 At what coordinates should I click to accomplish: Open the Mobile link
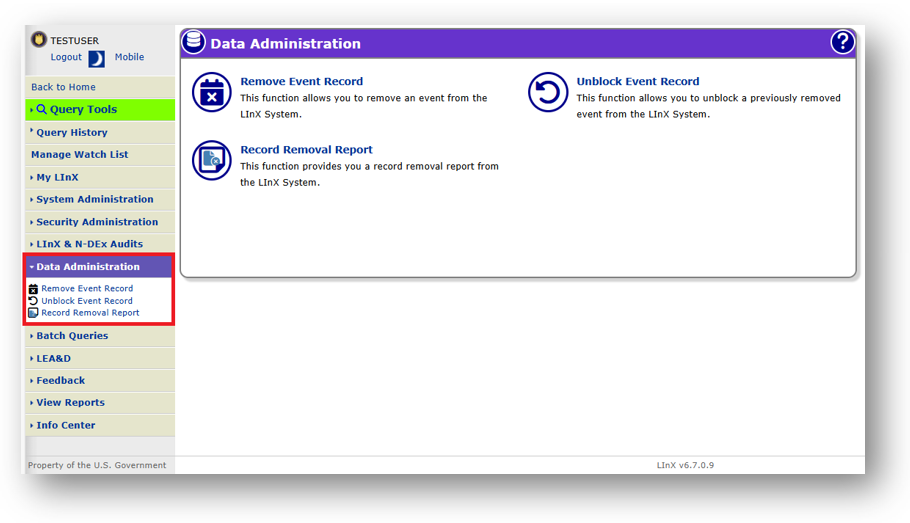coord(129,58)
